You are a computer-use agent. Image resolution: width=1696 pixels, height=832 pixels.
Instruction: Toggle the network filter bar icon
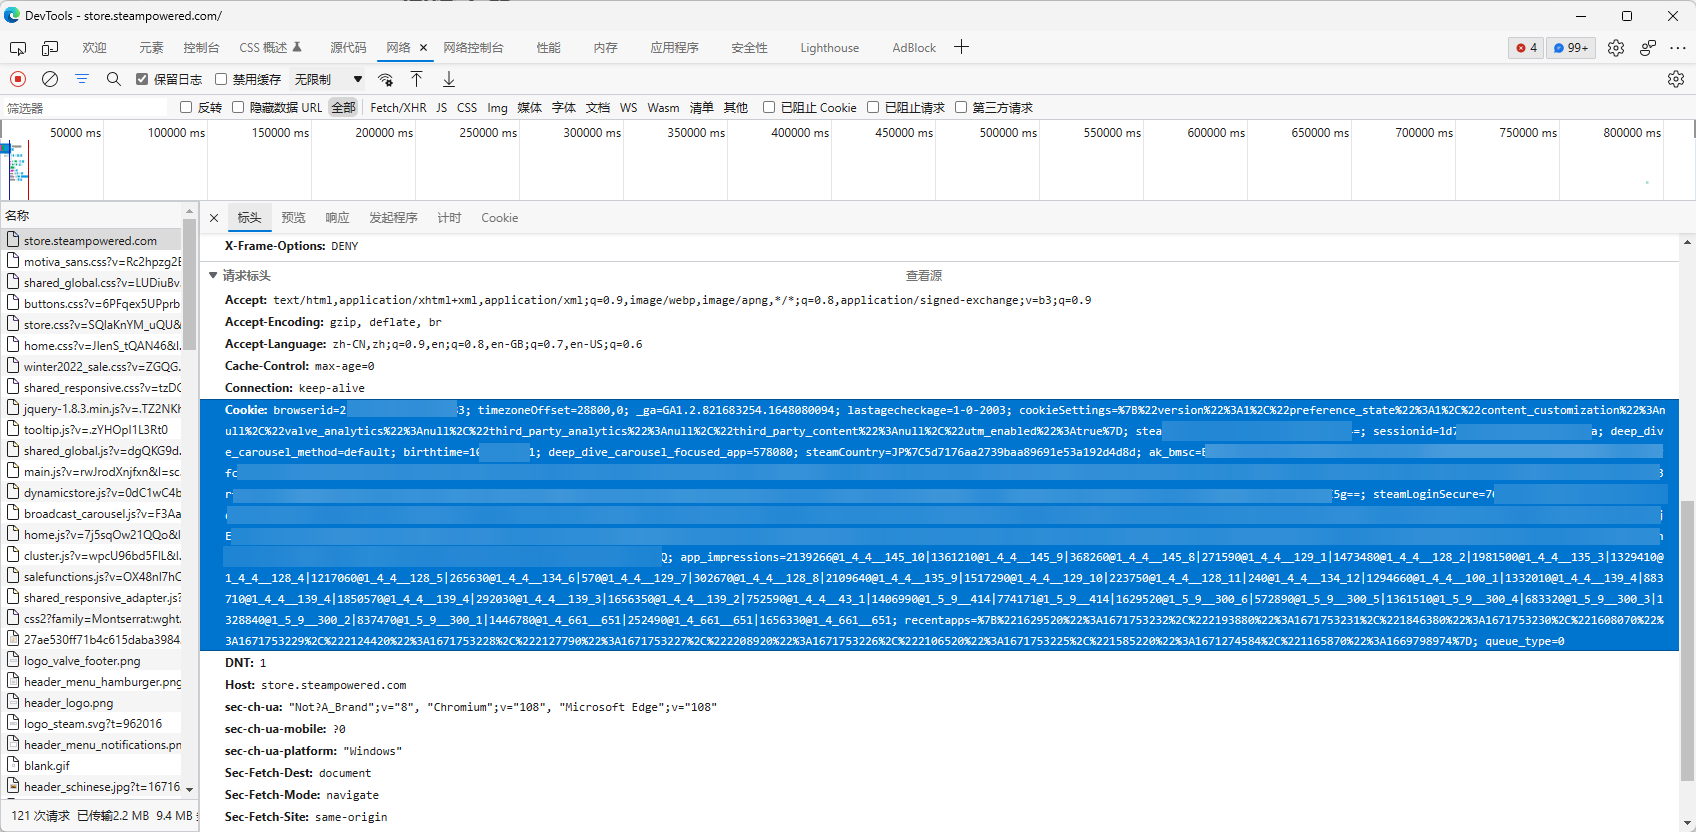pos(82,79)
